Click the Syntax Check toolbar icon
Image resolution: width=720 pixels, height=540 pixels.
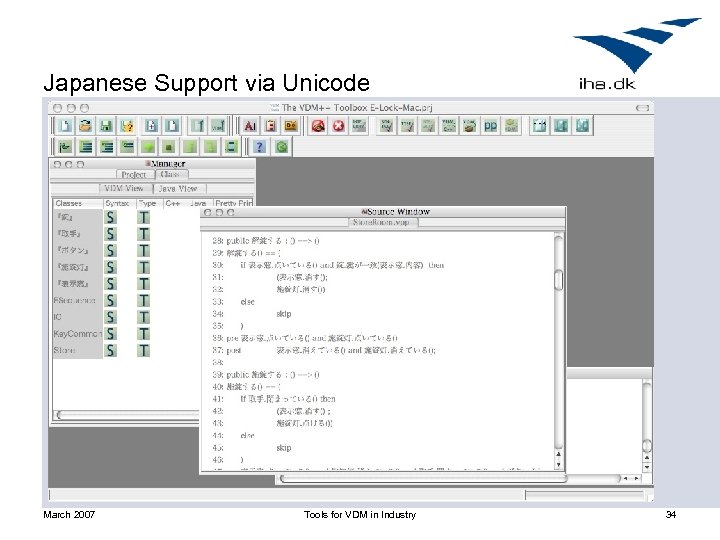(387, 126)
